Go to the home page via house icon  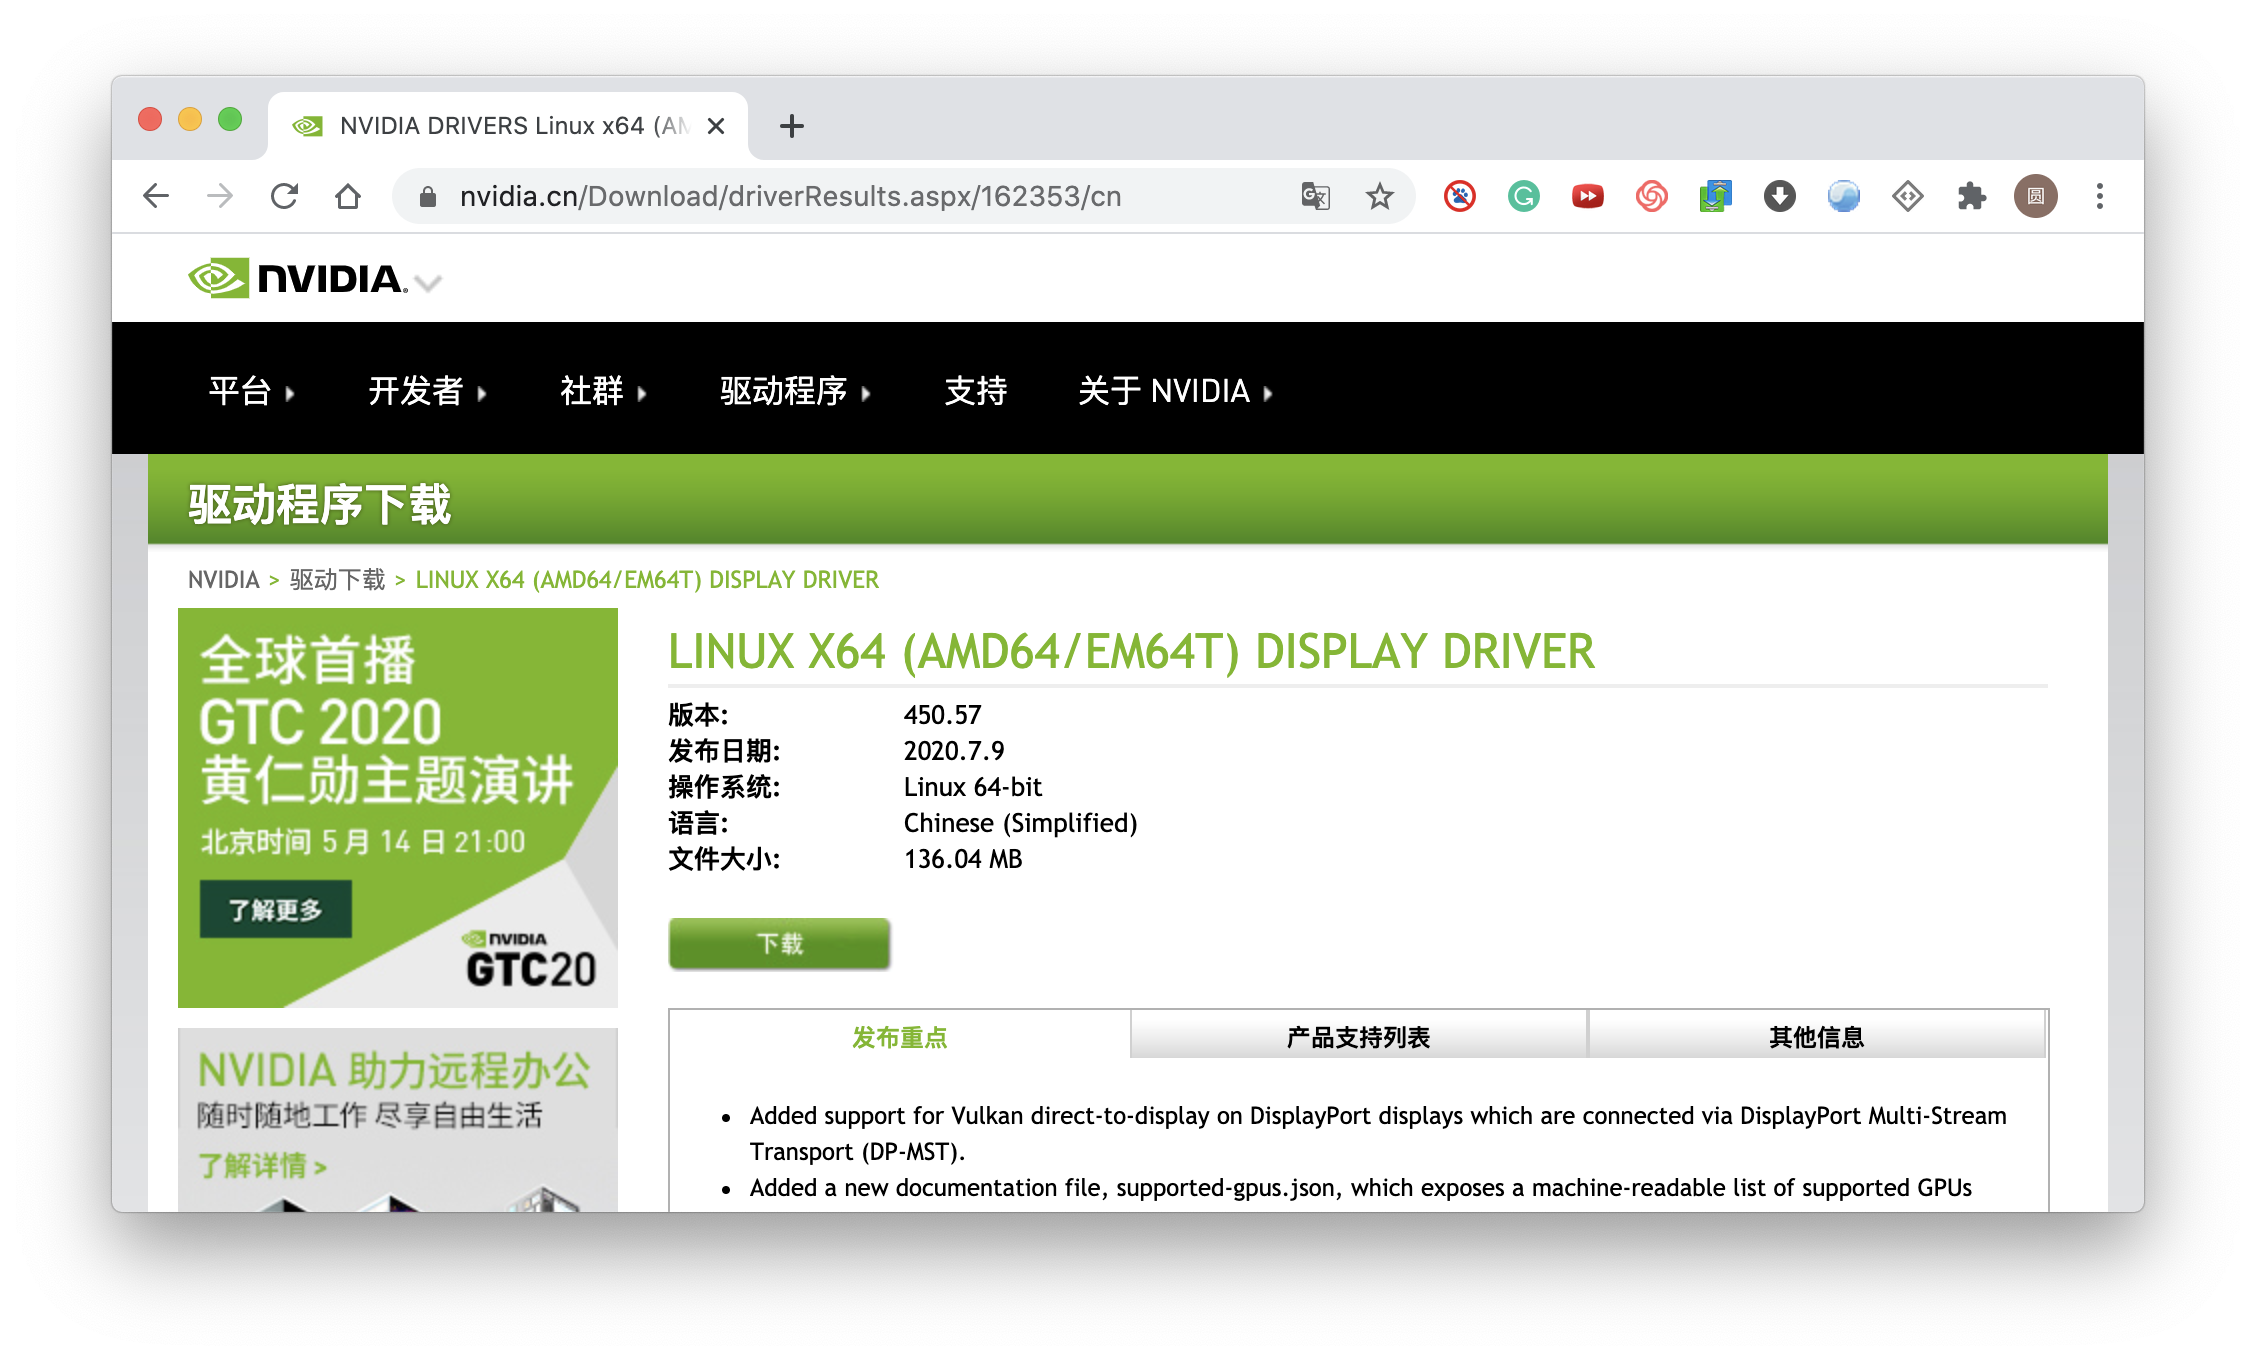point(348,196)
